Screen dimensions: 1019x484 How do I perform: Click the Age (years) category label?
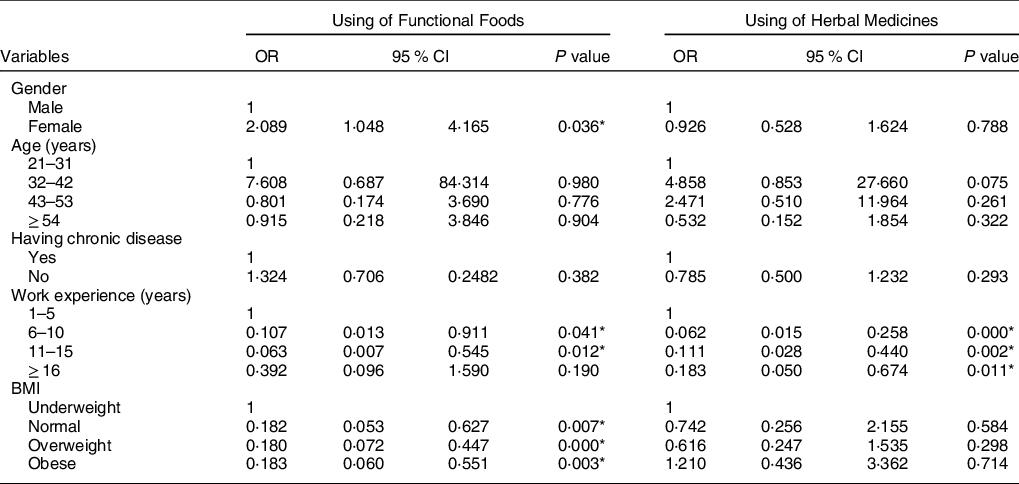(x=56, y=143)
